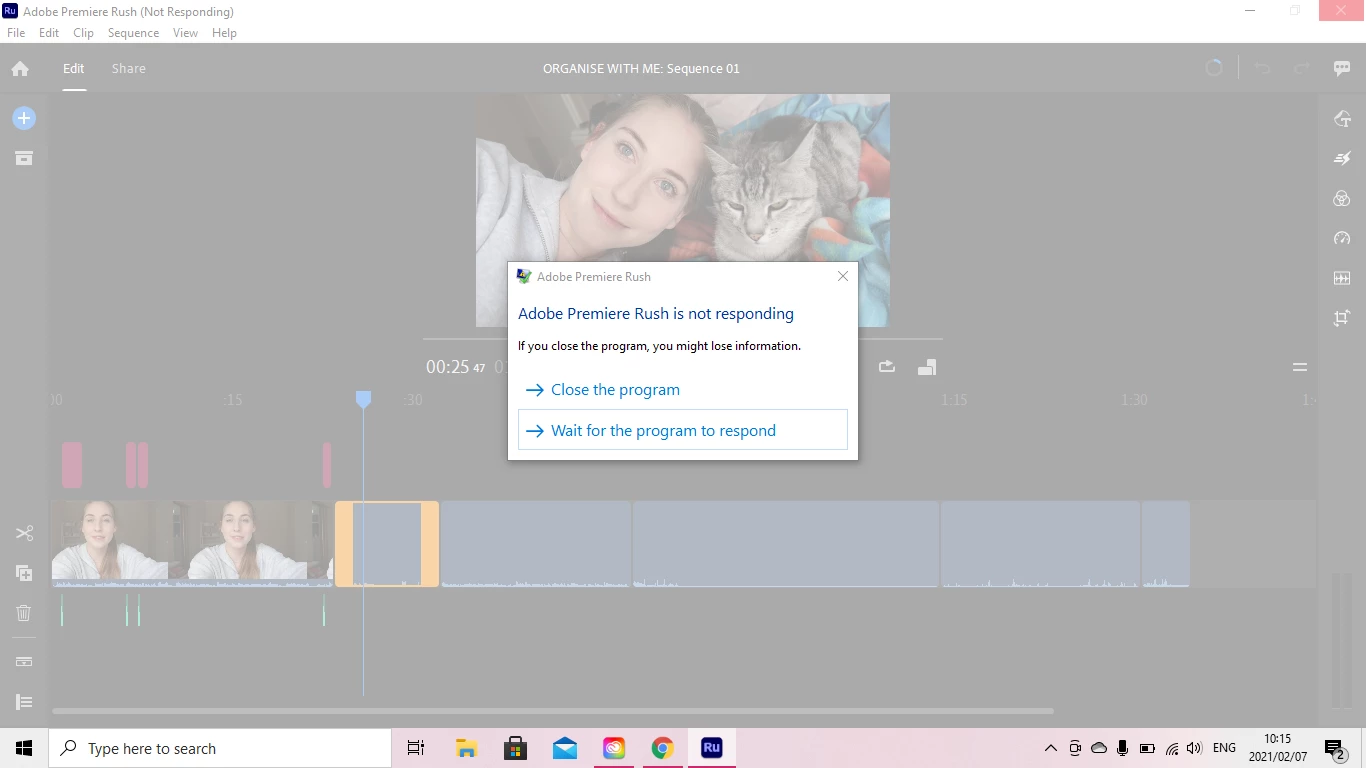
Task: Click the blue Add Media plus button
Action: [24, 118]
